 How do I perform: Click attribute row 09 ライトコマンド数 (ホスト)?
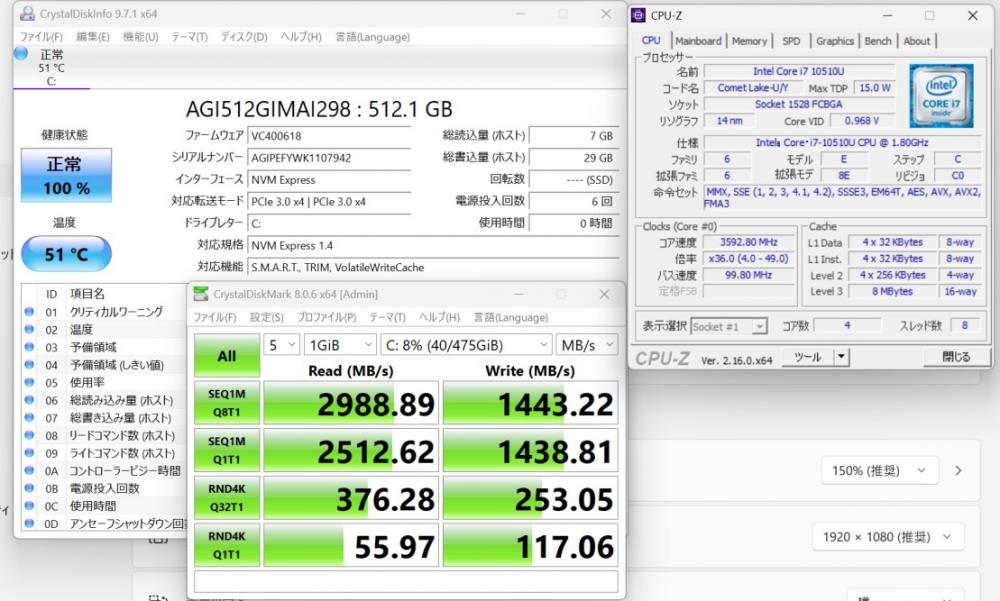pyautogui.click(x=104, y=453)
